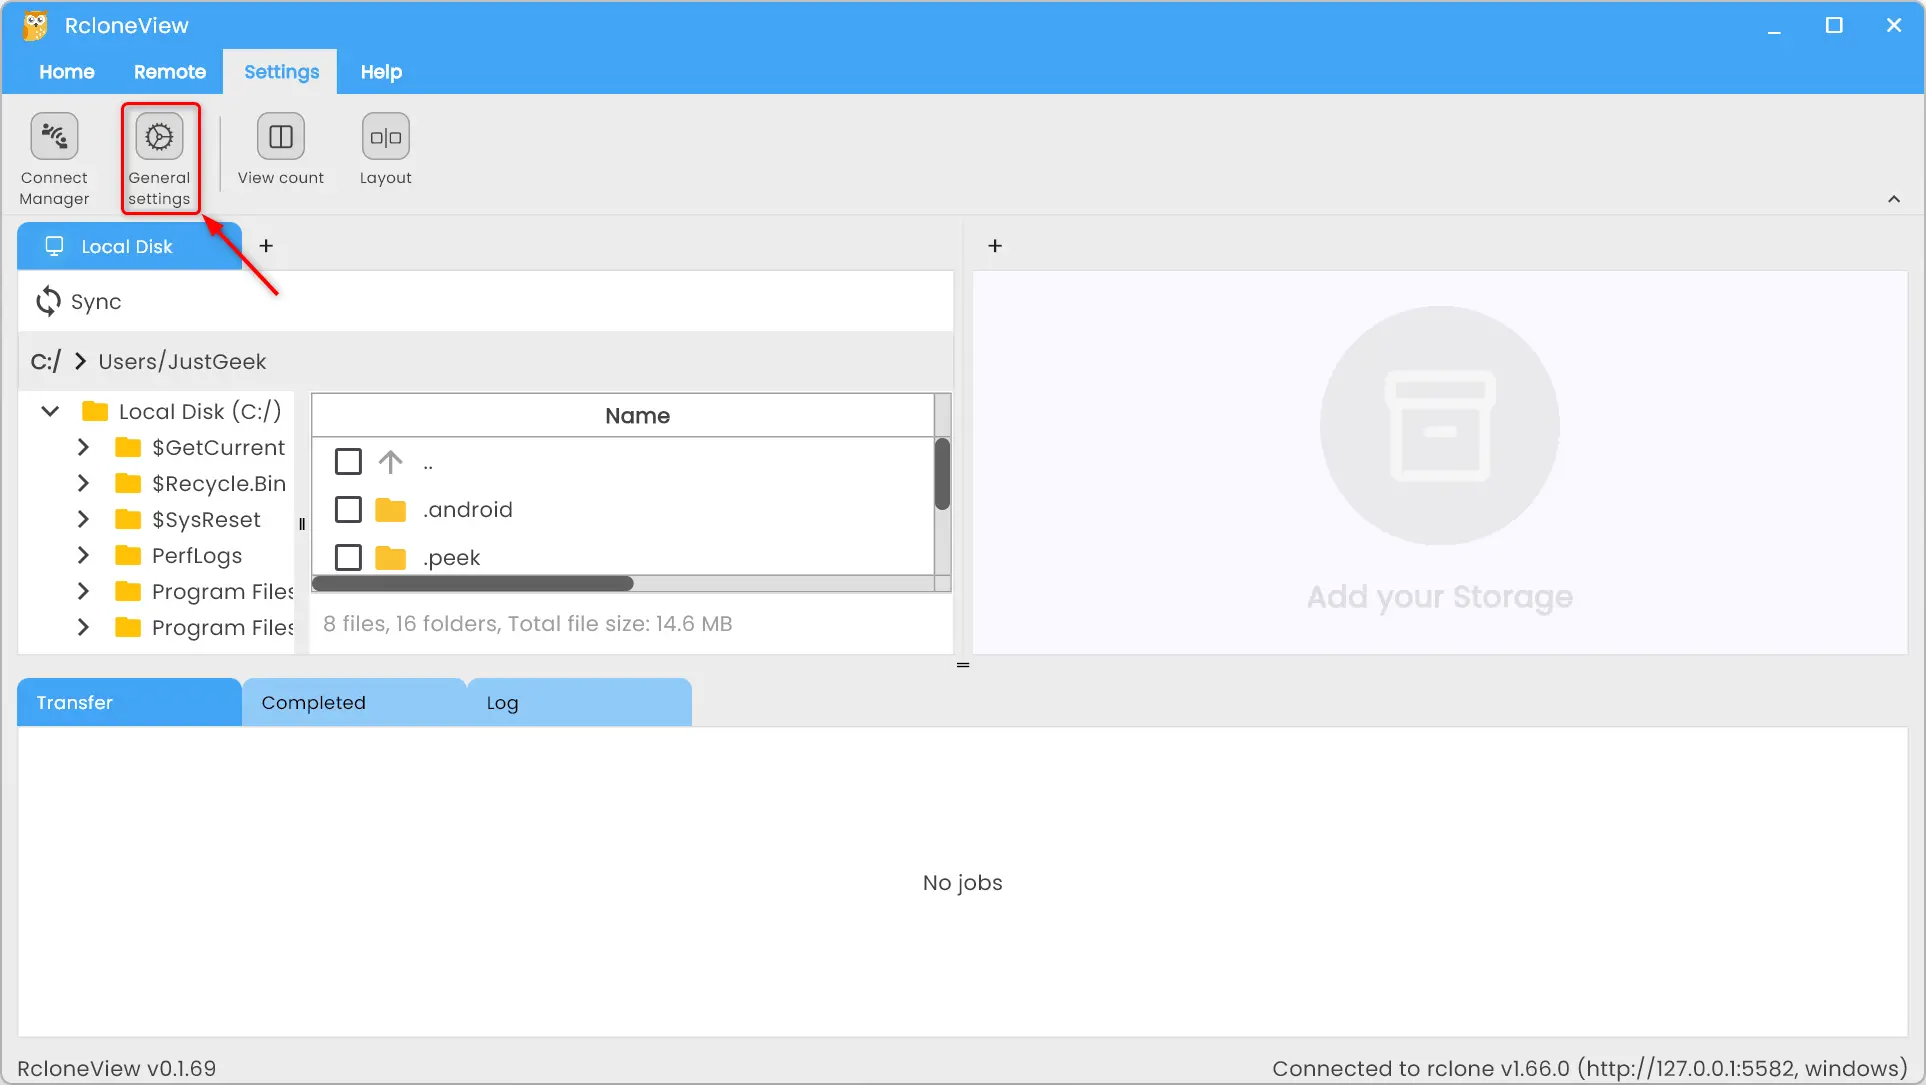Click C:/ in the path bar
The image size is (1926, 1085).
point(46,361)
